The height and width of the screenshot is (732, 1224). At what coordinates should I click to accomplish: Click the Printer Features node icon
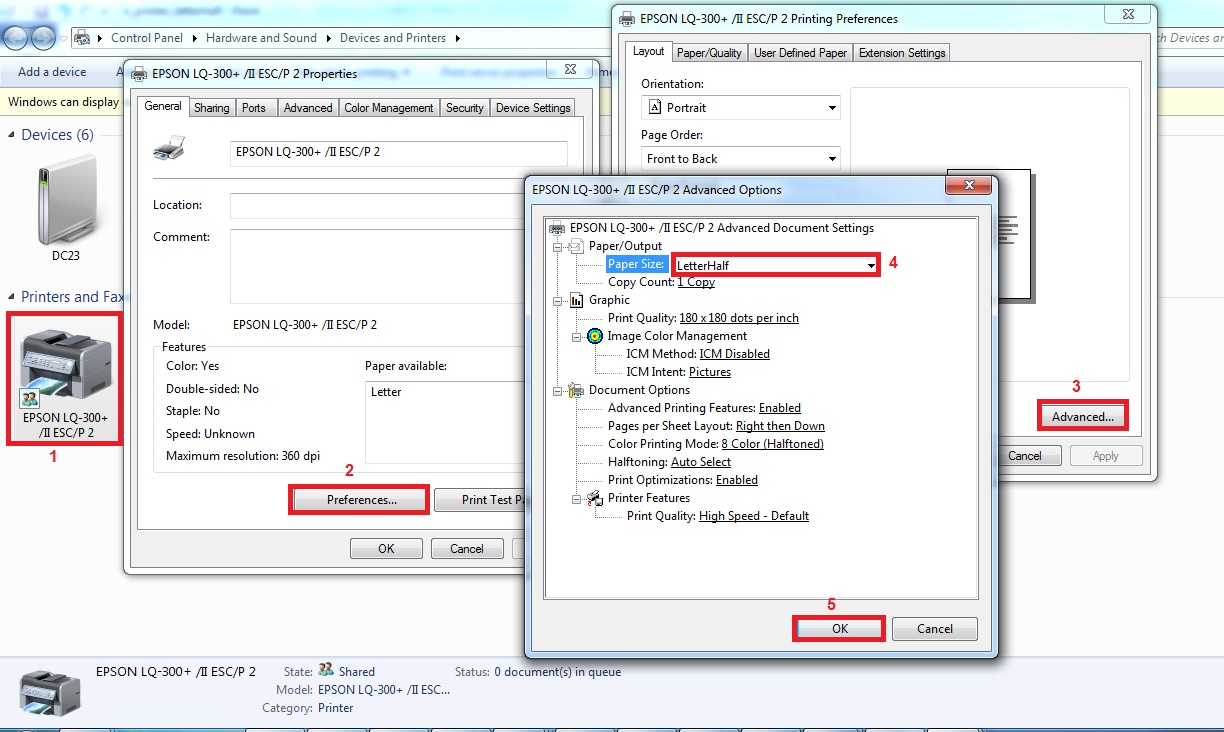click(595, 498)
